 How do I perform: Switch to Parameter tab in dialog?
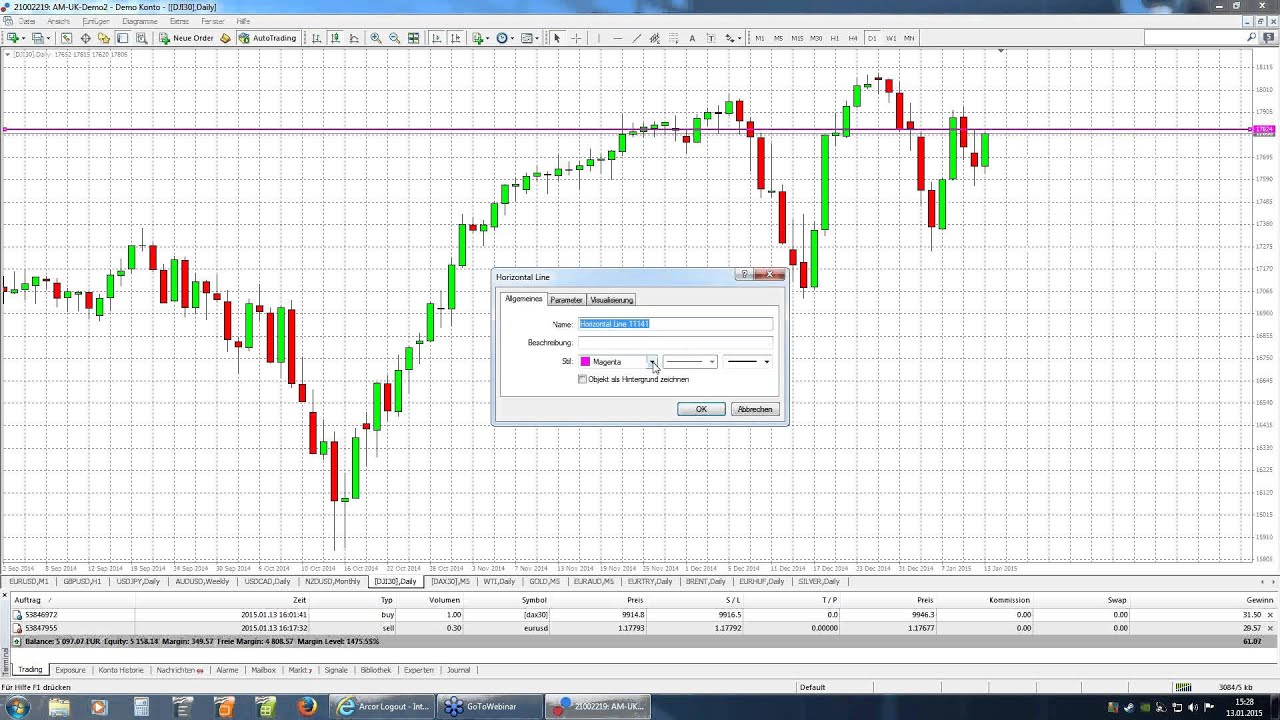(566, 300)
